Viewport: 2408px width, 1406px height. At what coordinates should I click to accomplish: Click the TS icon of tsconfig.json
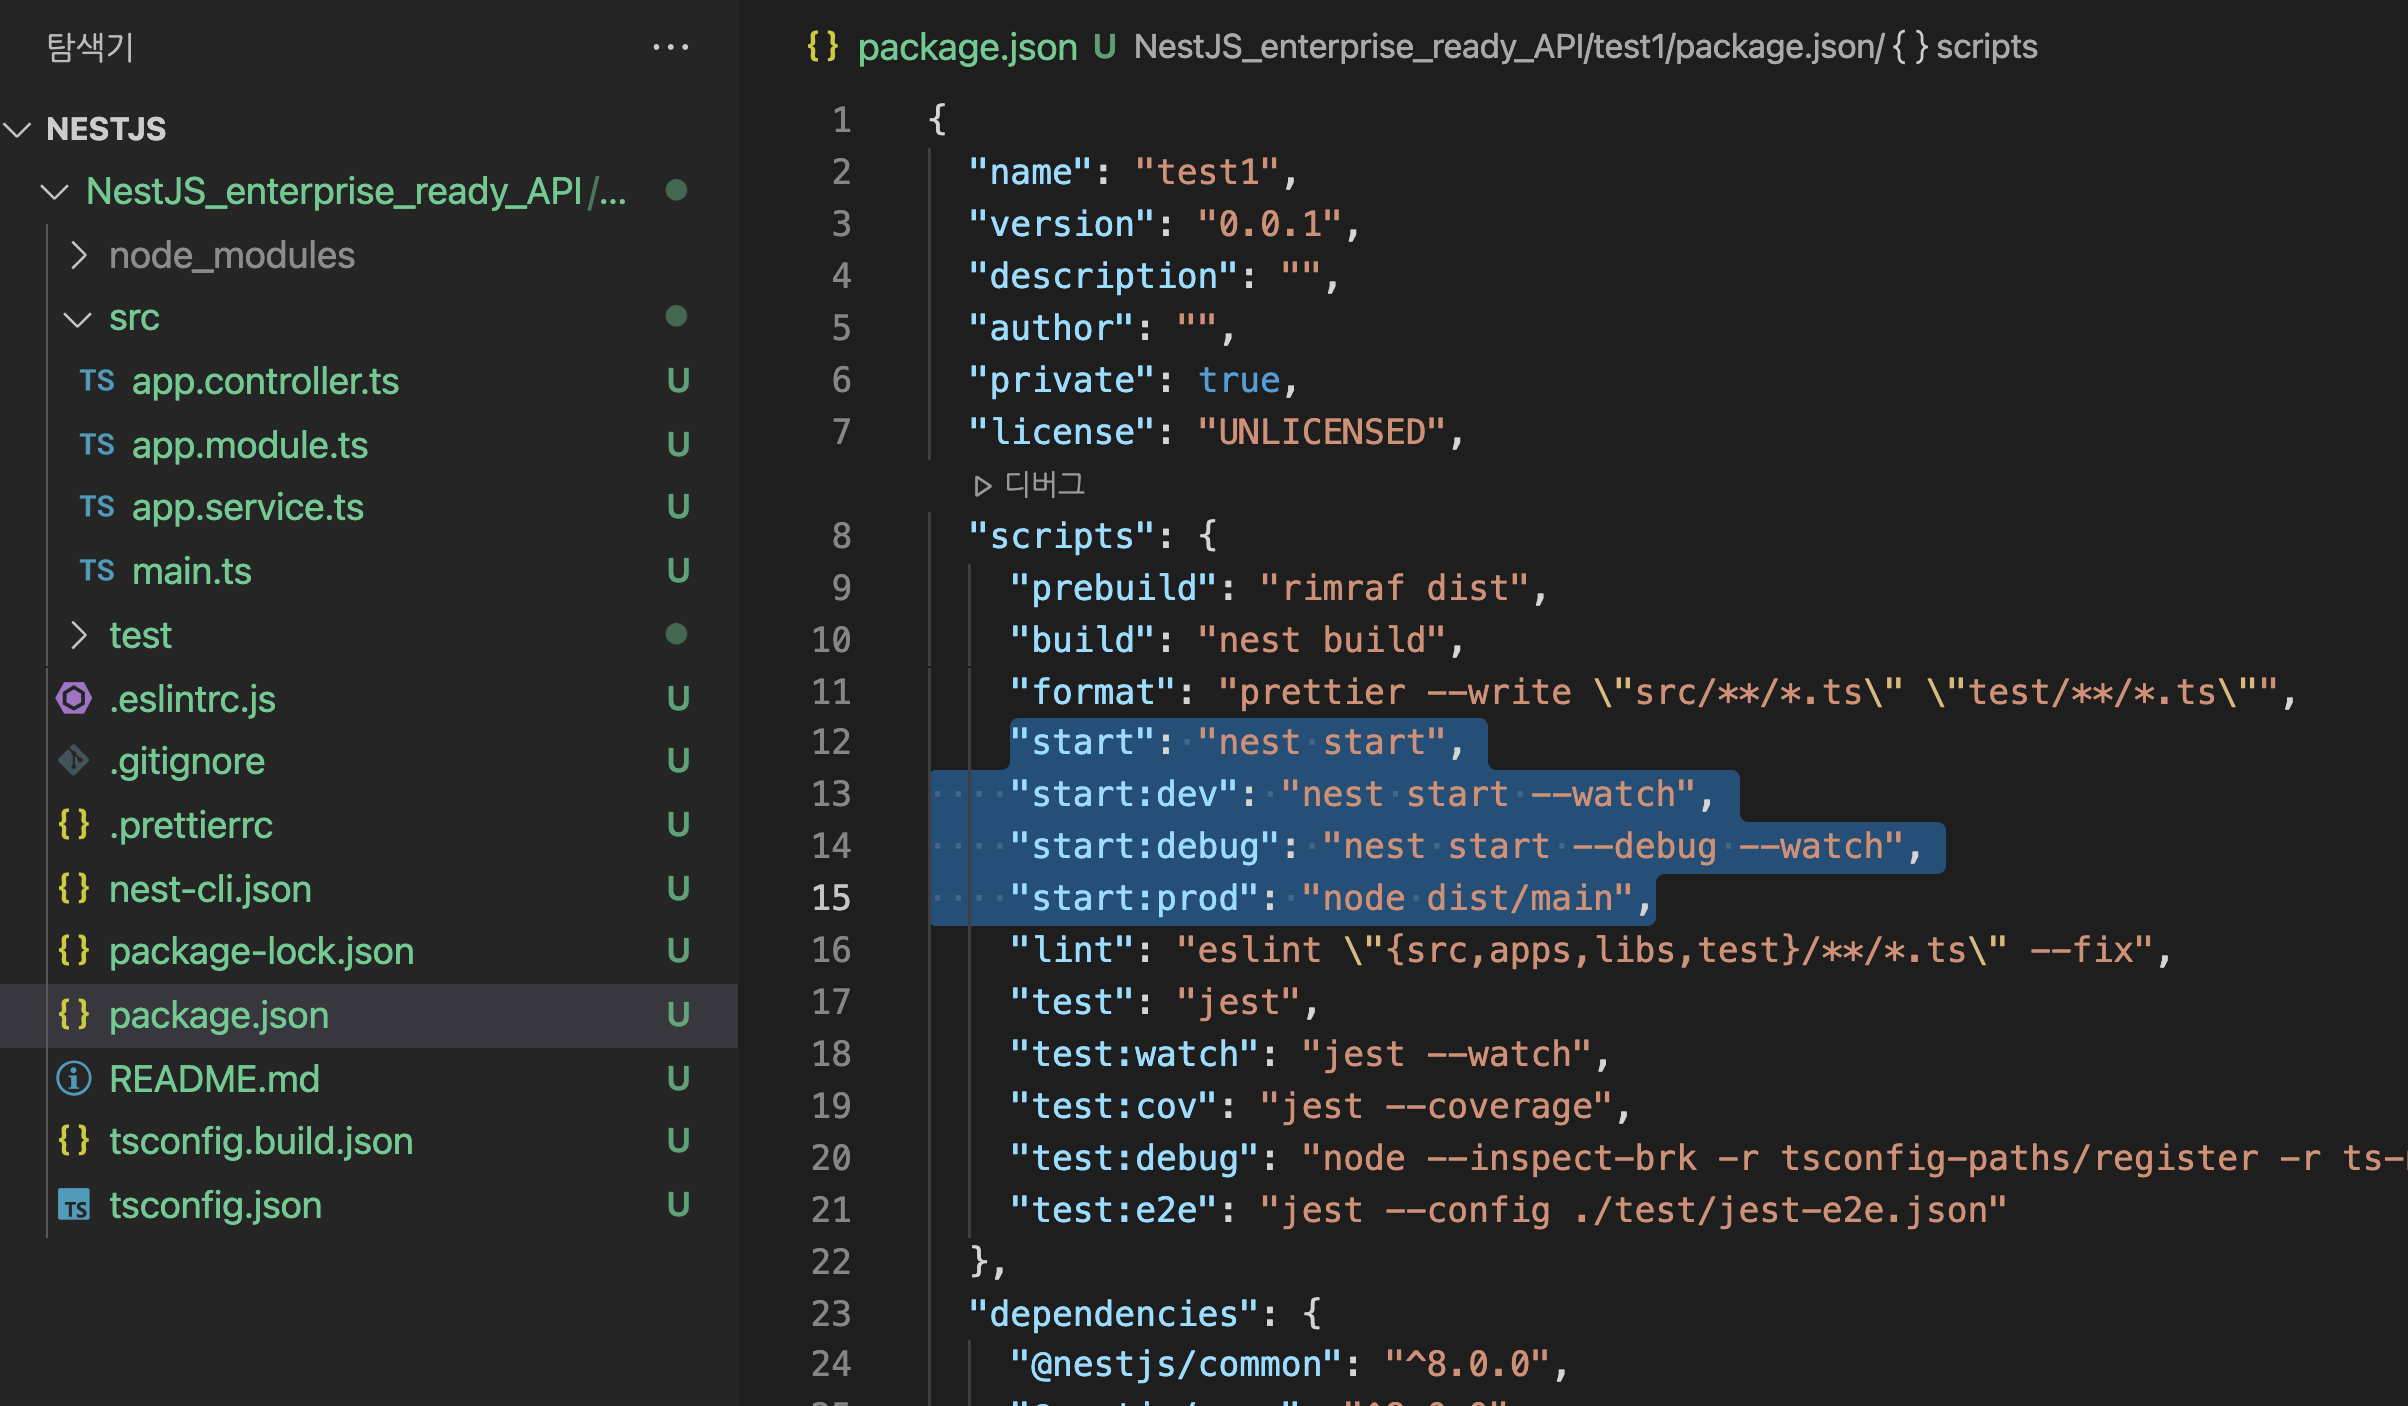74,1205
